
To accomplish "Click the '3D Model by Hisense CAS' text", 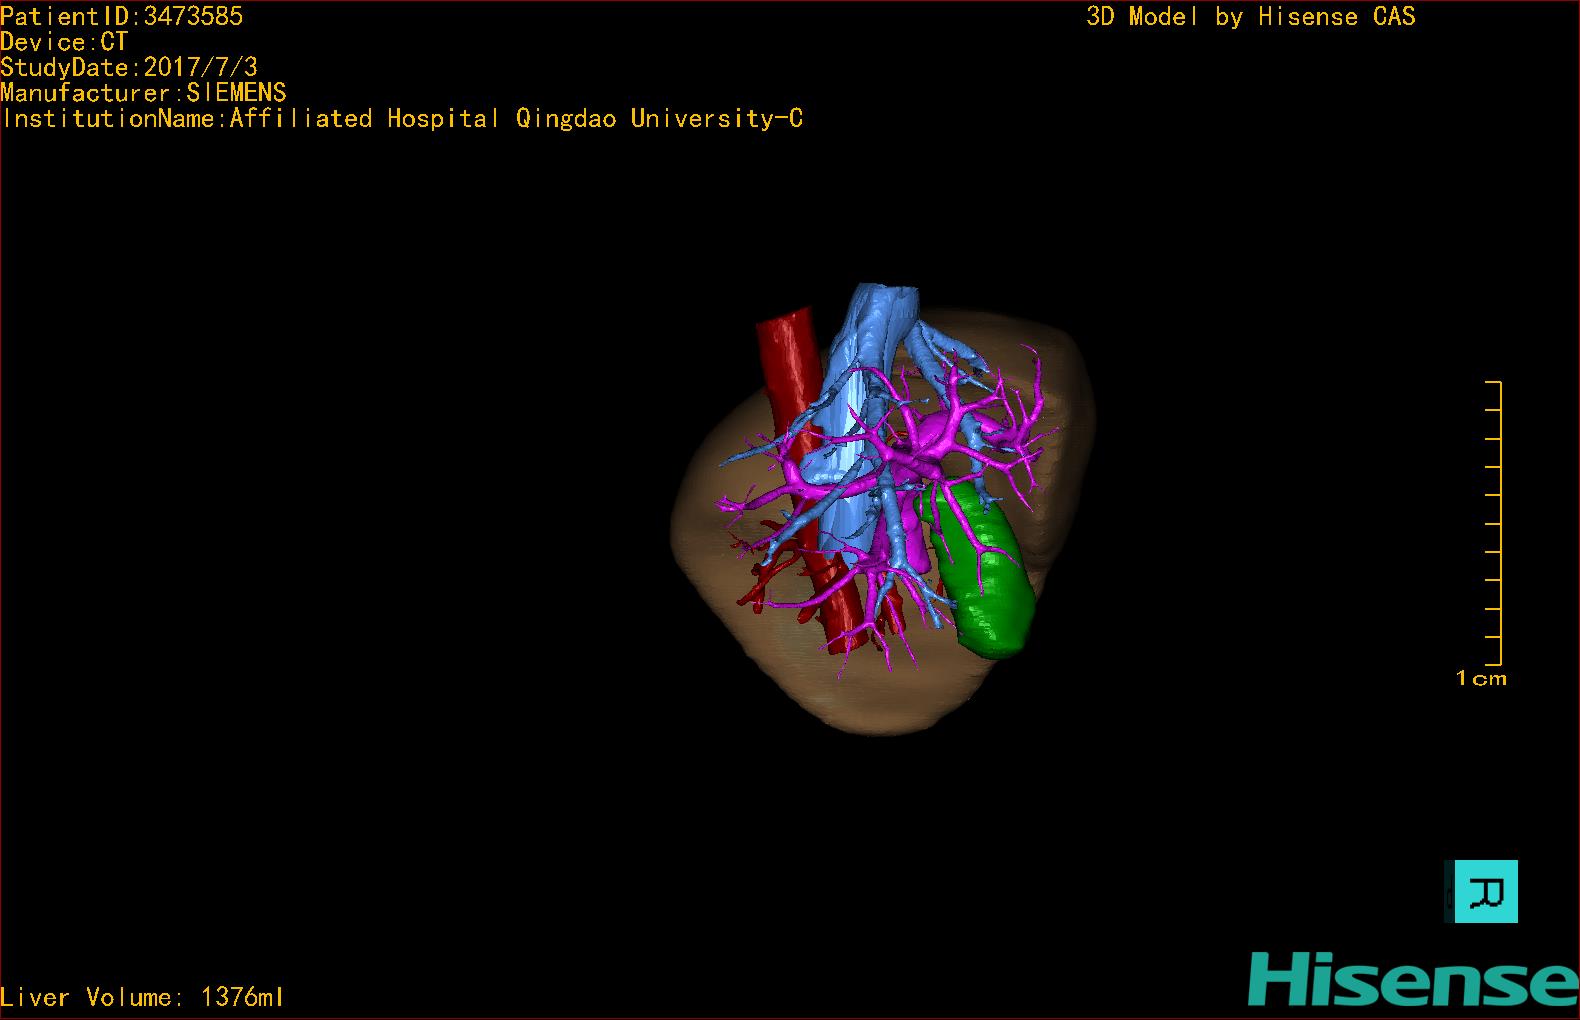I will pyautogui.click(x=1251, y=16).
